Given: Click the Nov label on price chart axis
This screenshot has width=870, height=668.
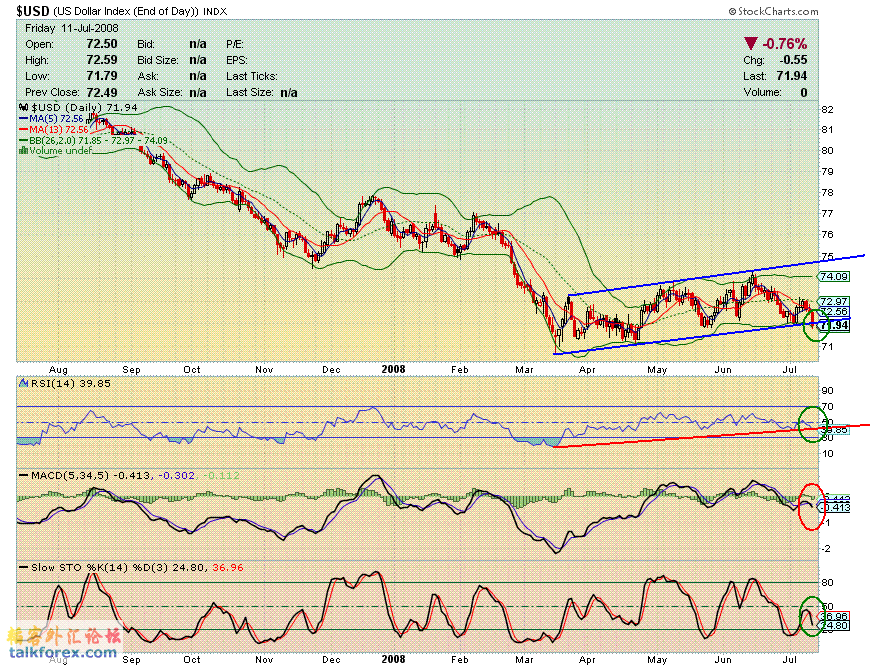Looking at the screenshot, I should click(264, 370).
